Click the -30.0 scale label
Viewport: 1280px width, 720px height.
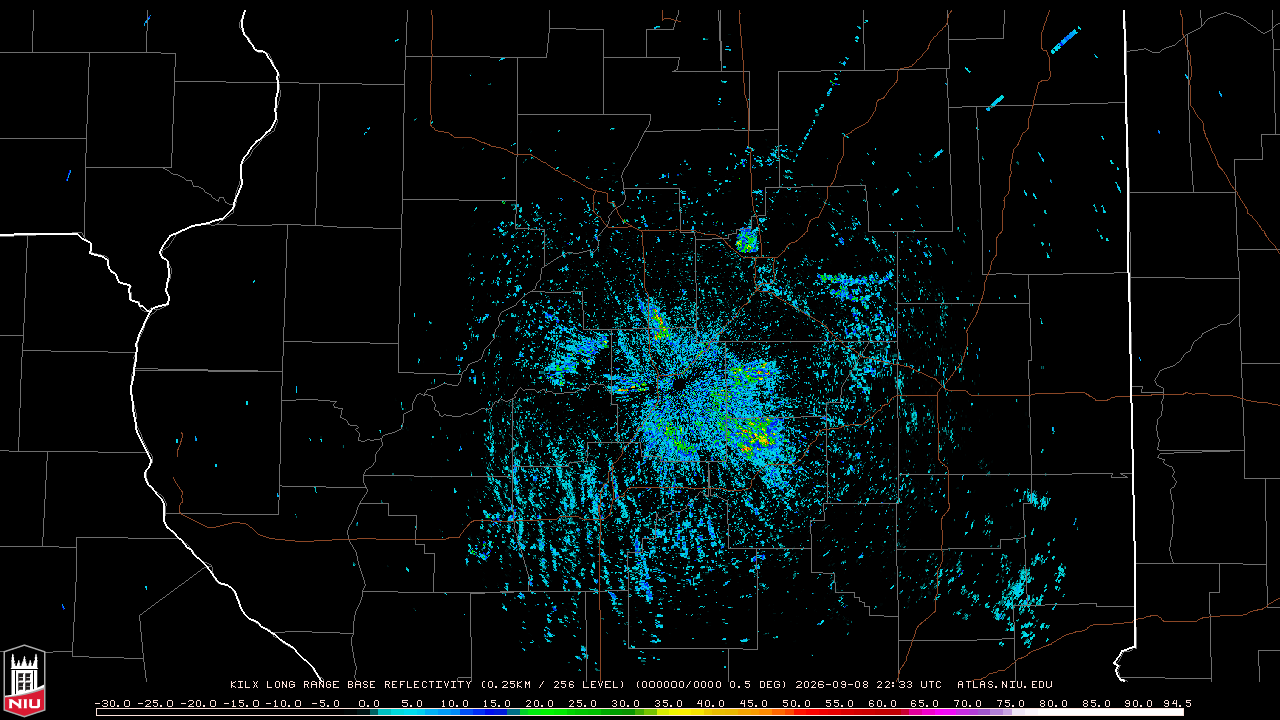point(111,703)
